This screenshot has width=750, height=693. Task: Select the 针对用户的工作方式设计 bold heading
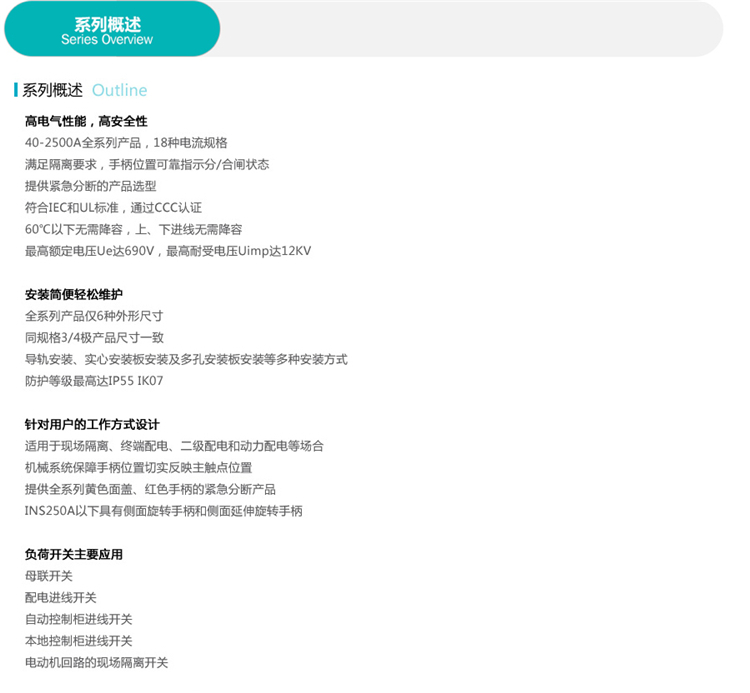click(x=92, y=424)
